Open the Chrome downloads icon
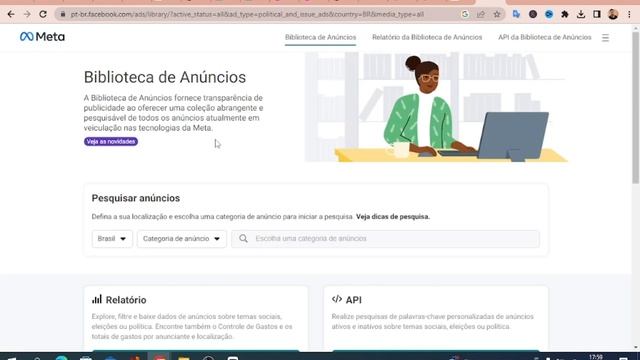Viewport: 640px width, 360px height. pos(581,14)
